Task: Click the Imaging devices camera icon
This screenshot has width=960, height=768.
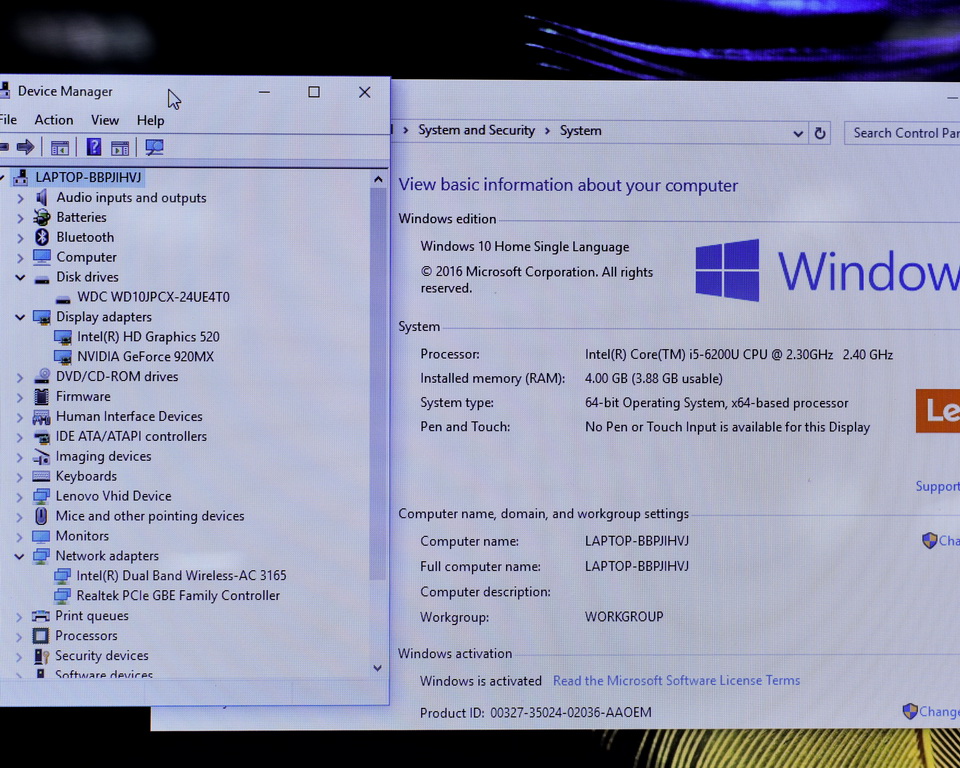Action: tap(41, 456)
